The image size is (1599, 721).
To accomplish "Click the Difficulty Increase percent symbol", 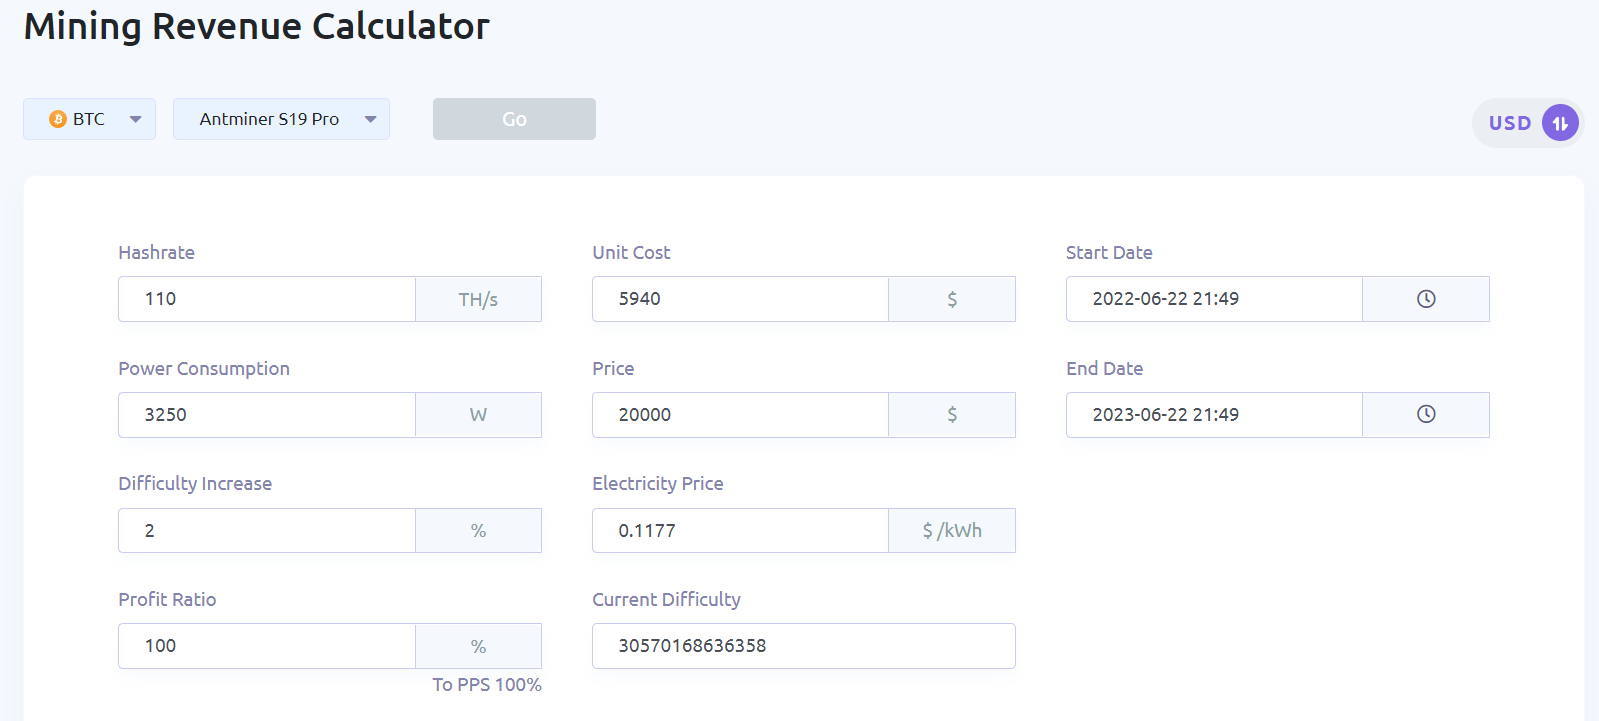I will click(x=478, y=531).
